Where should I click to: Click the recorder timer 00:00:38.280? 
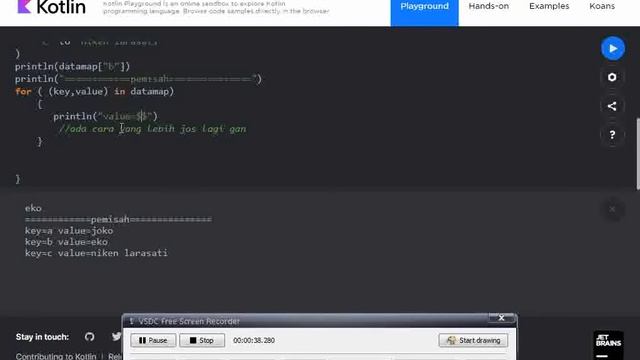pyautogui.click(x=253, y=340)
